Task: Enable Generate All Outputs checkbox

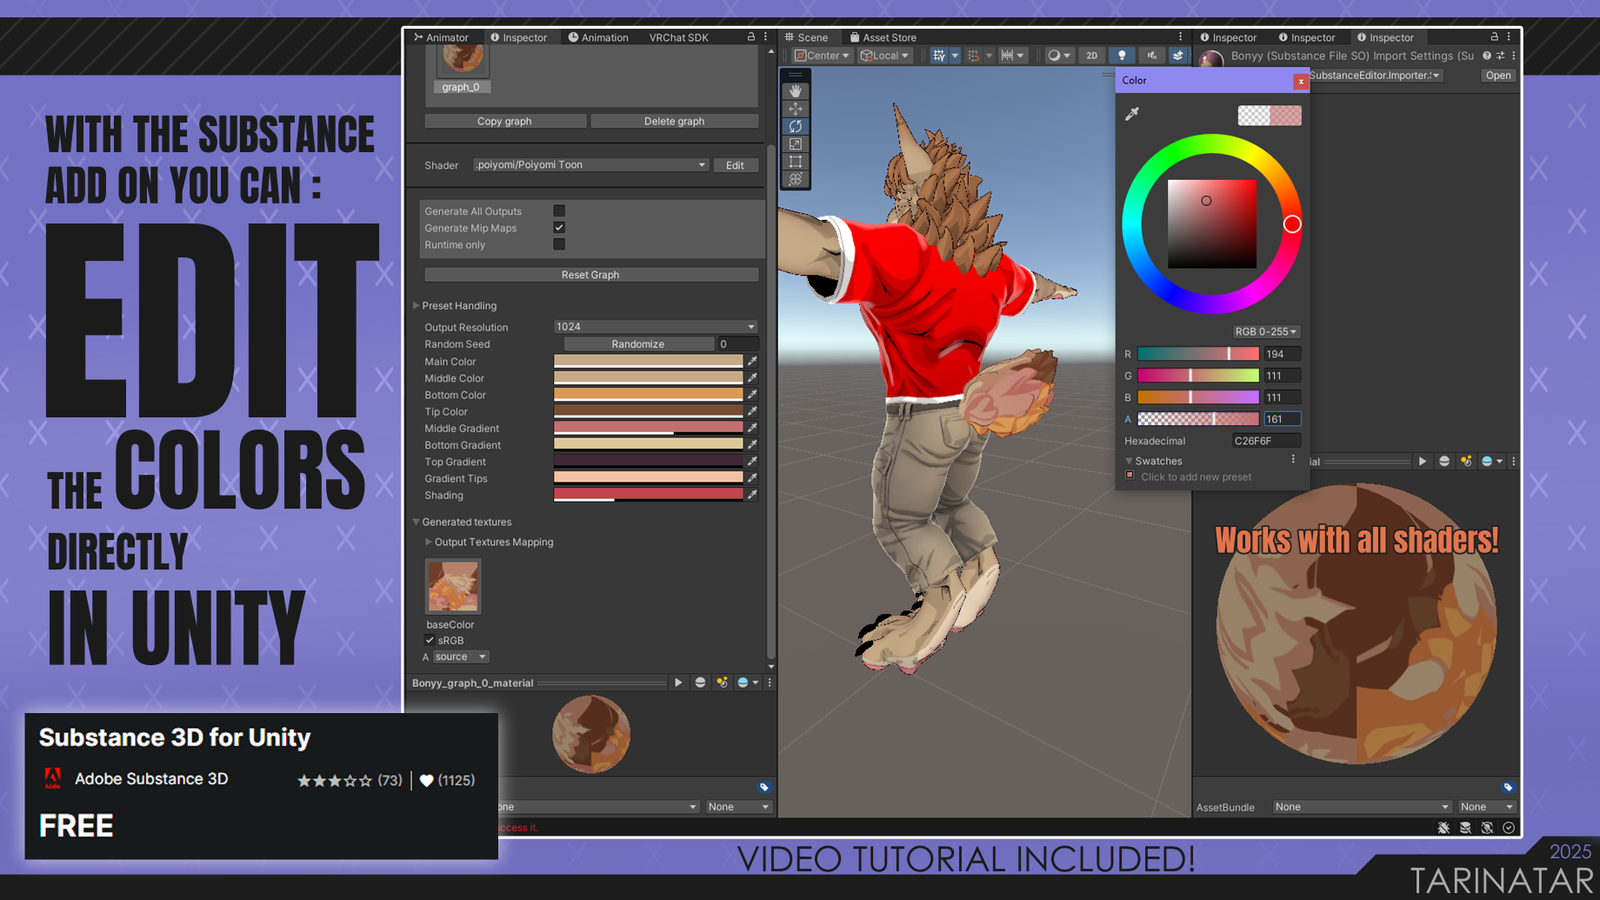Action: 559,211
